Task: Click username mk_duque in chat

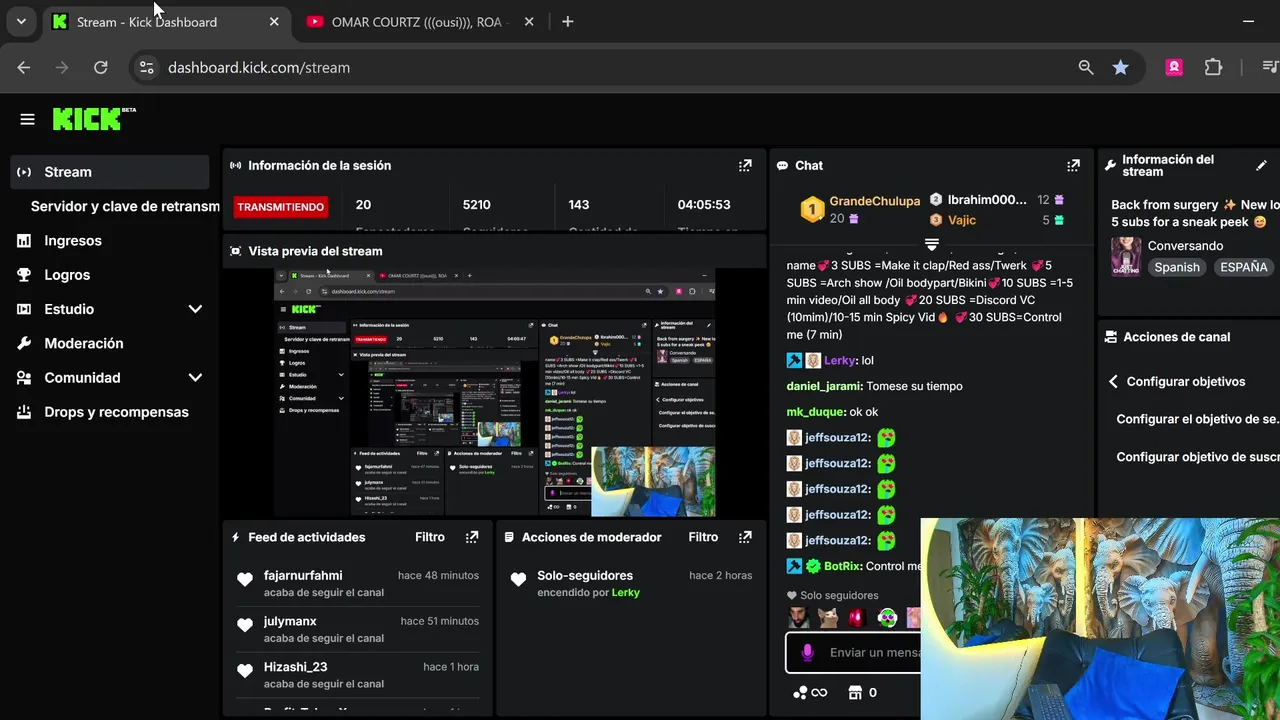Action: coord(816,412)
